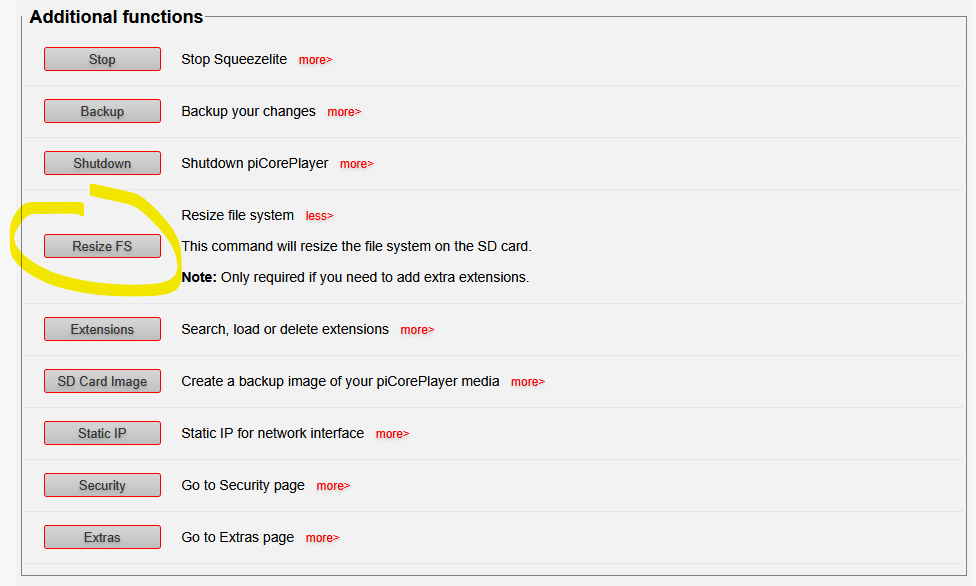The width and height of the screenshot is (976, 586).
Task: Expand 'more>' next to Stop Squeezelite
Action: [x=315, y=60]
